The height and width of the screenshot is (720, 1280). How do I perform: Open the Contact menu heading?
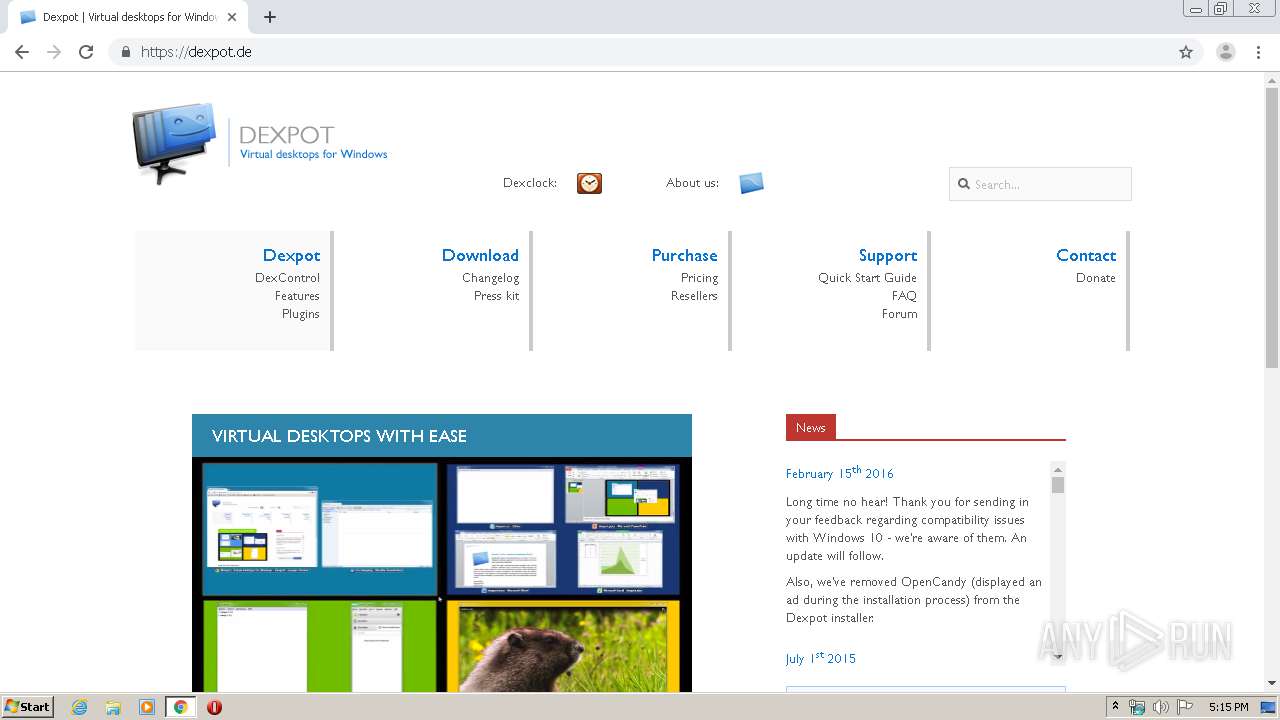point(1086,255)
